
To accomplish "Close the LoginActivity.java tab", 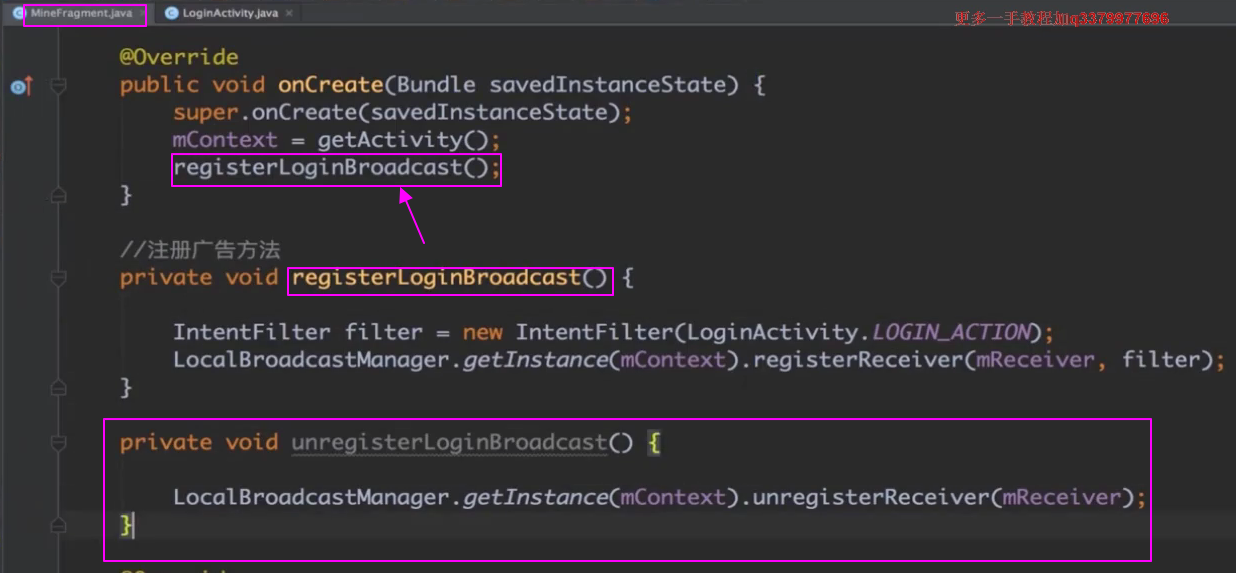I will coord(290,14).
